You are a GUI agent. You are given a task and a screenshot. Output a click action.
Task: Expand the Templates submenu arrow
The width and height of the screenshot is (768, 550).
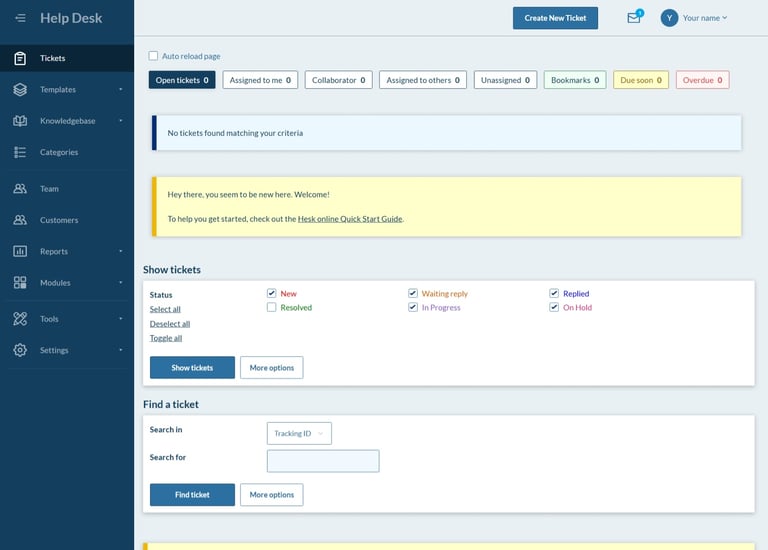click(x=120, y=90)
